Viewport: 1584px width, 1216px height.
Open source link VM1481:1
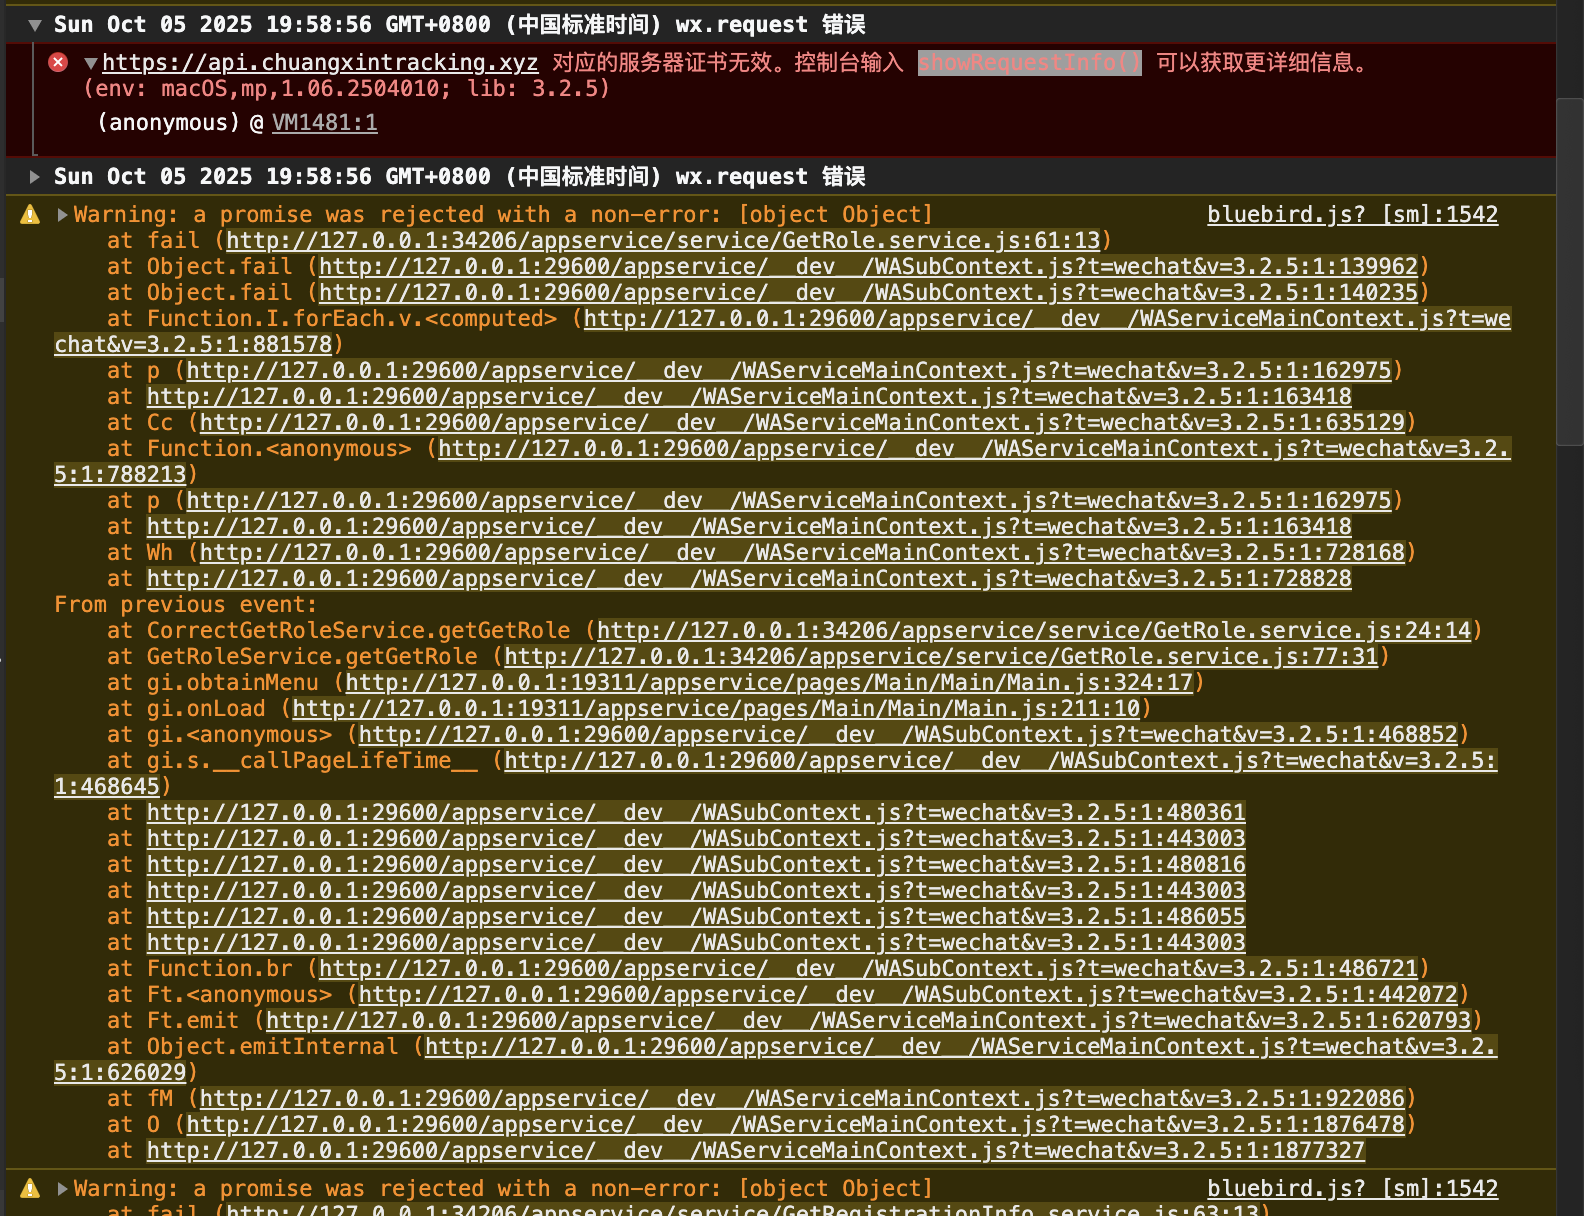pyautogui.click(x=325, y=123)
